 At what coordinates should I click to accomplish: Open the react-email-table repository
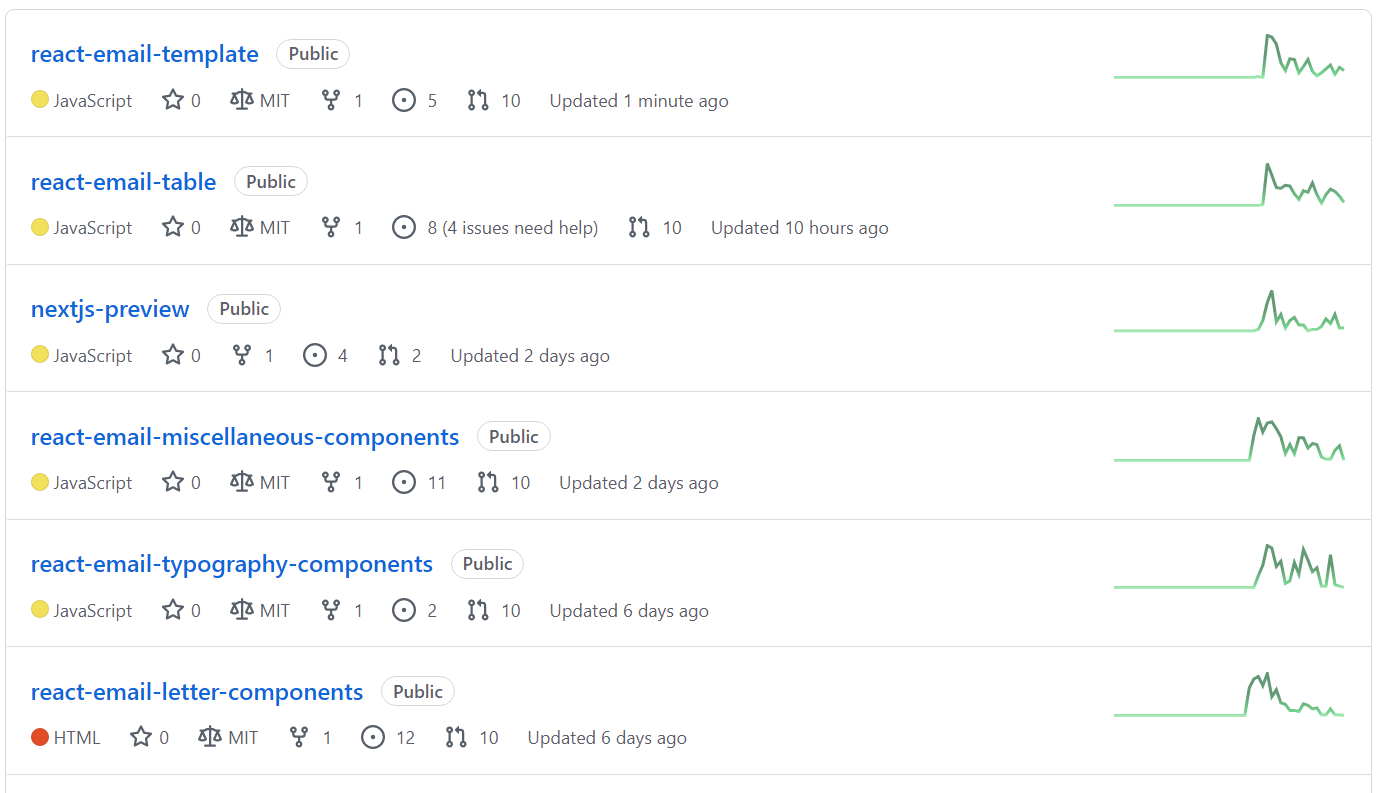pyautogui.click(x=123, y=182)
